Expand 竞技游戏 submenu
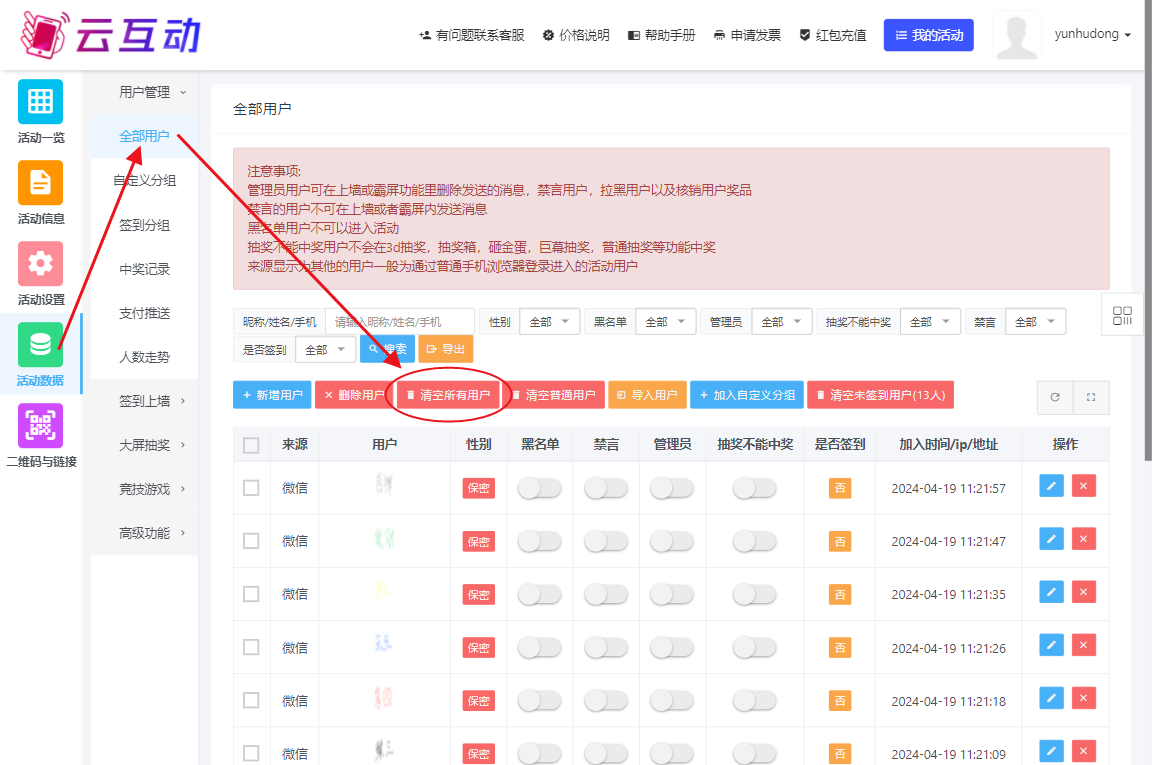The height and width of the screenshot is (765, 1152). tap(145, 489)
